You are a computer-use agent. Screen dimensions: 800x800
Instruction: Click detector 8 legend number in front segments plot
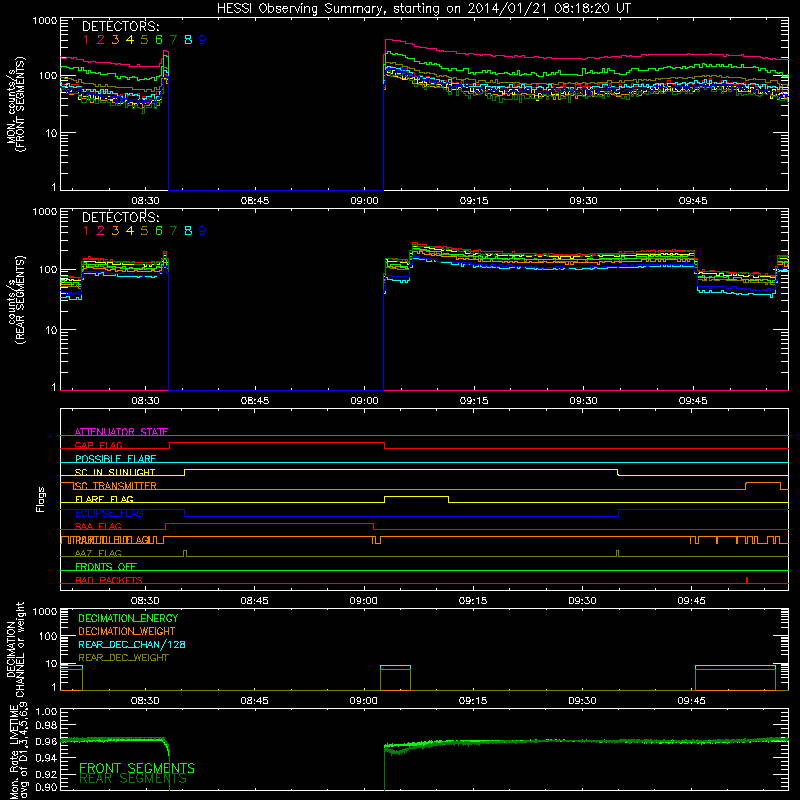click(188, 40)
